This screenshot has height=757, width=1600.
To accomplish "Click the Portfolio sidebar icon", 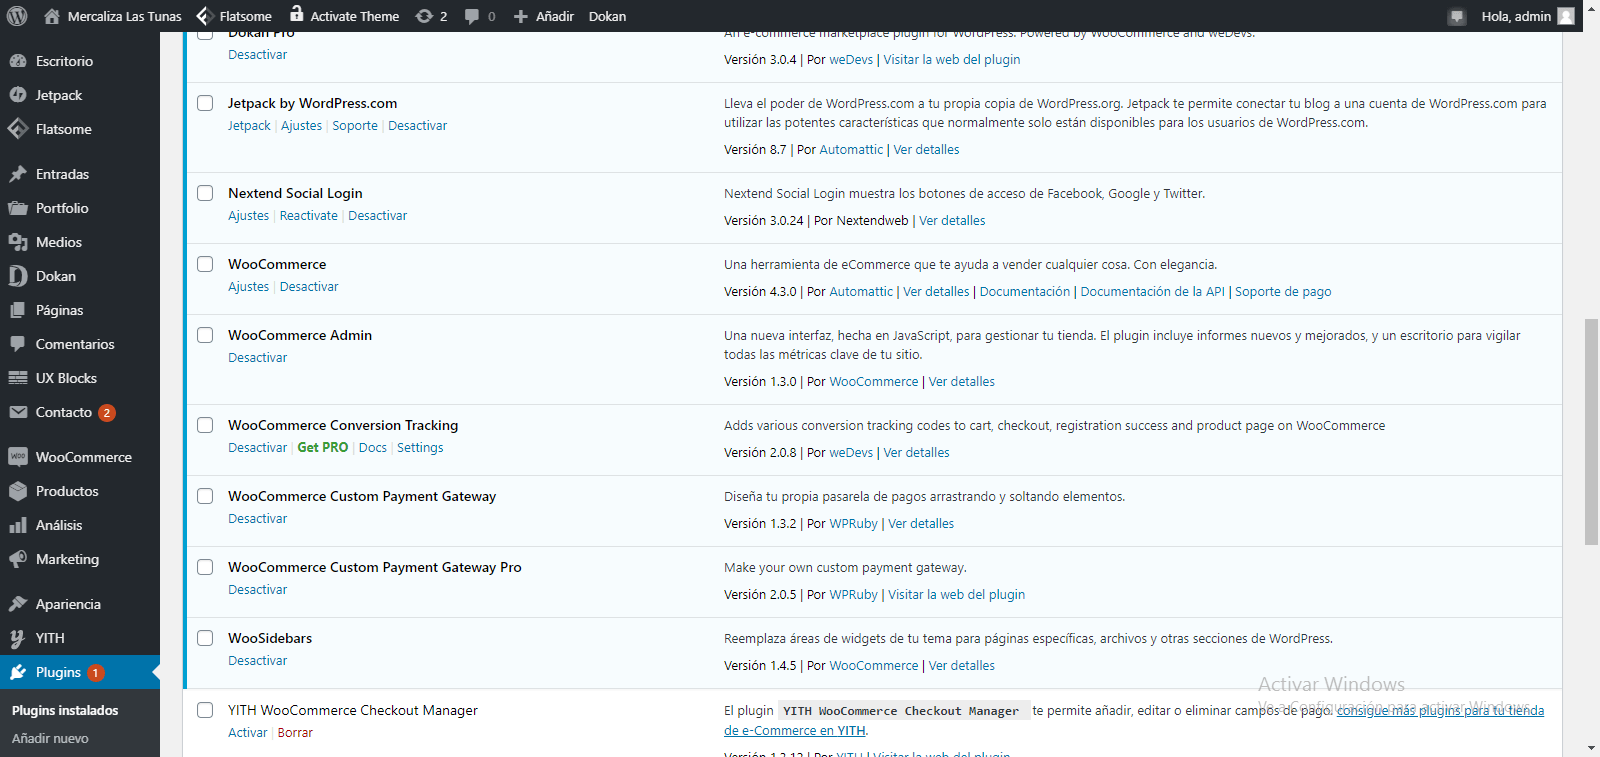I will (18, 208).
